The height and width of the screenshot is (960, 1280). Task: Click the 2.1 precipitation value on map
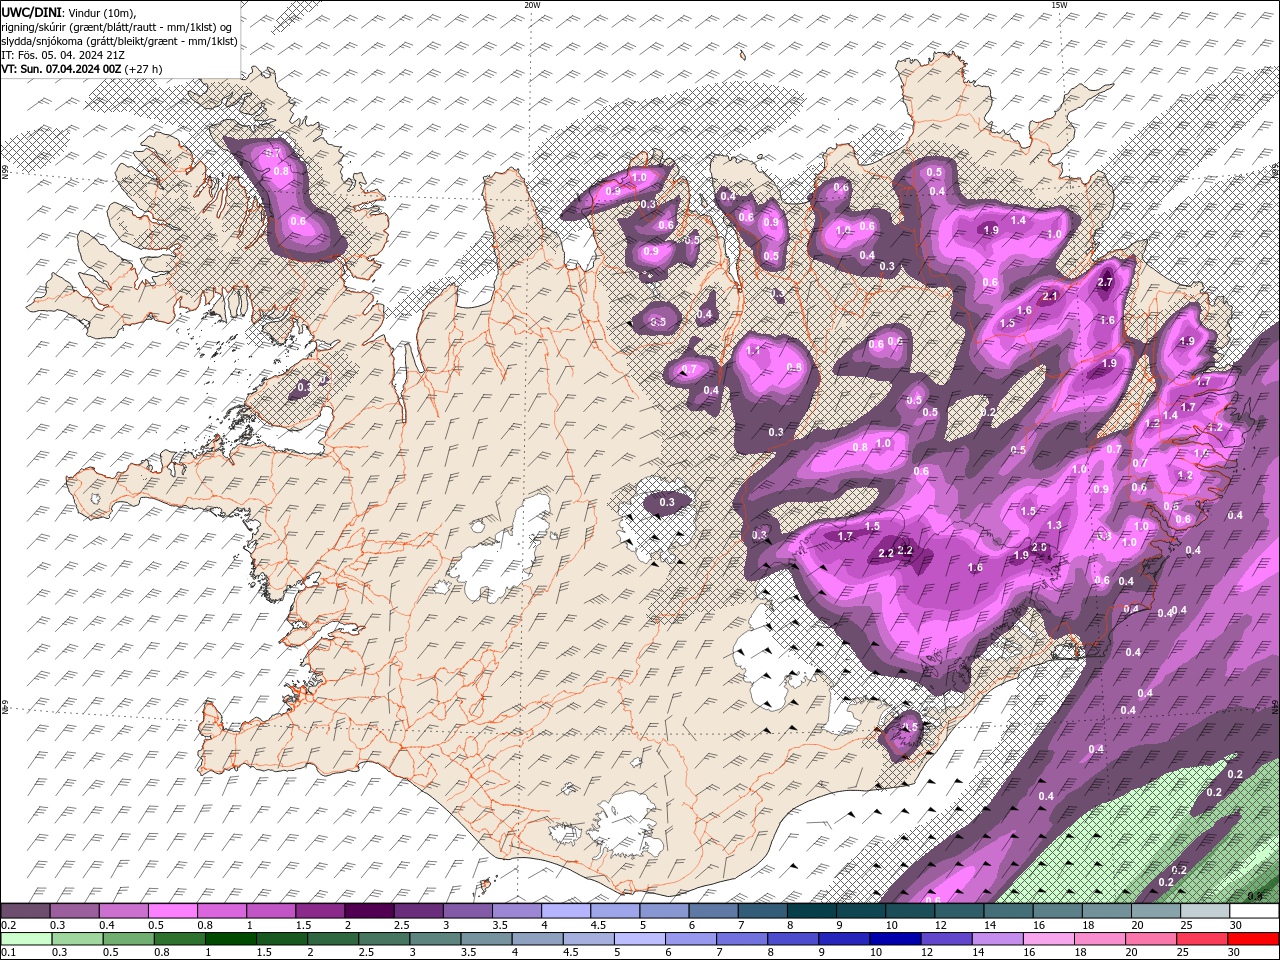pos(1050,297)
